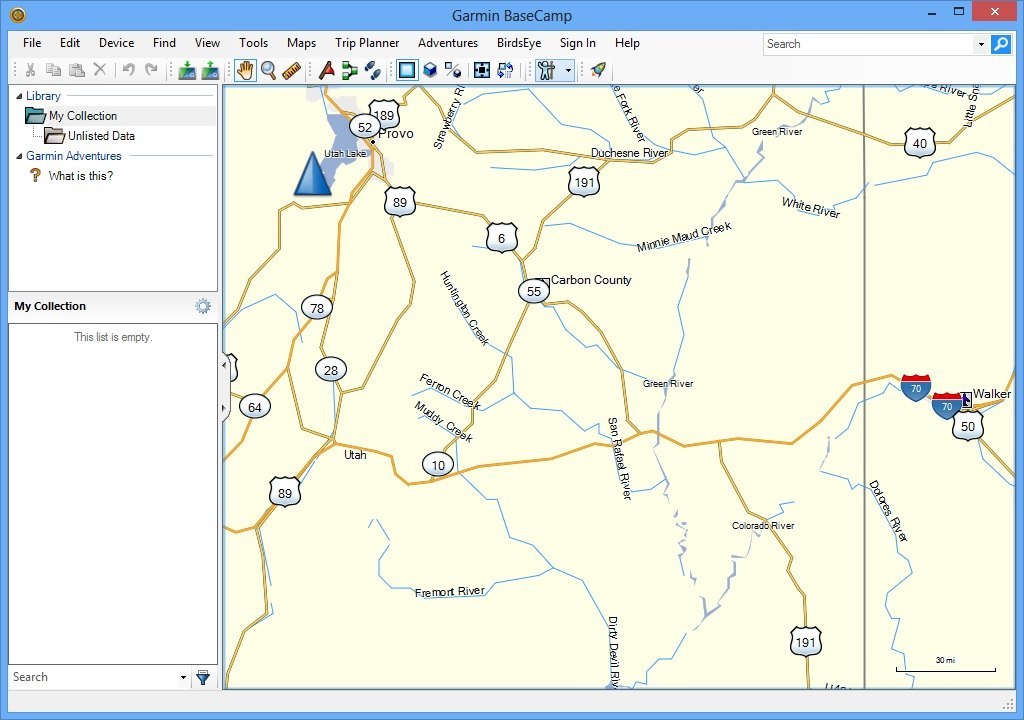The width and height of the screenshot is (1024, 720).
Task: Click the Fremont River label
Action: pyautogui.click(x=450, y=592)
